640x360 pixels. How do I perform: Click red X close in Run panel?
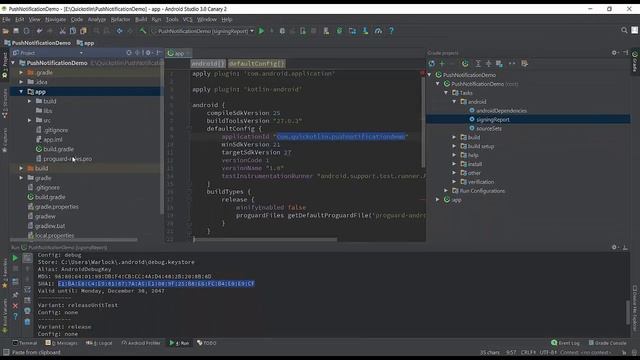pyautogui.click(x=16, y=306)
